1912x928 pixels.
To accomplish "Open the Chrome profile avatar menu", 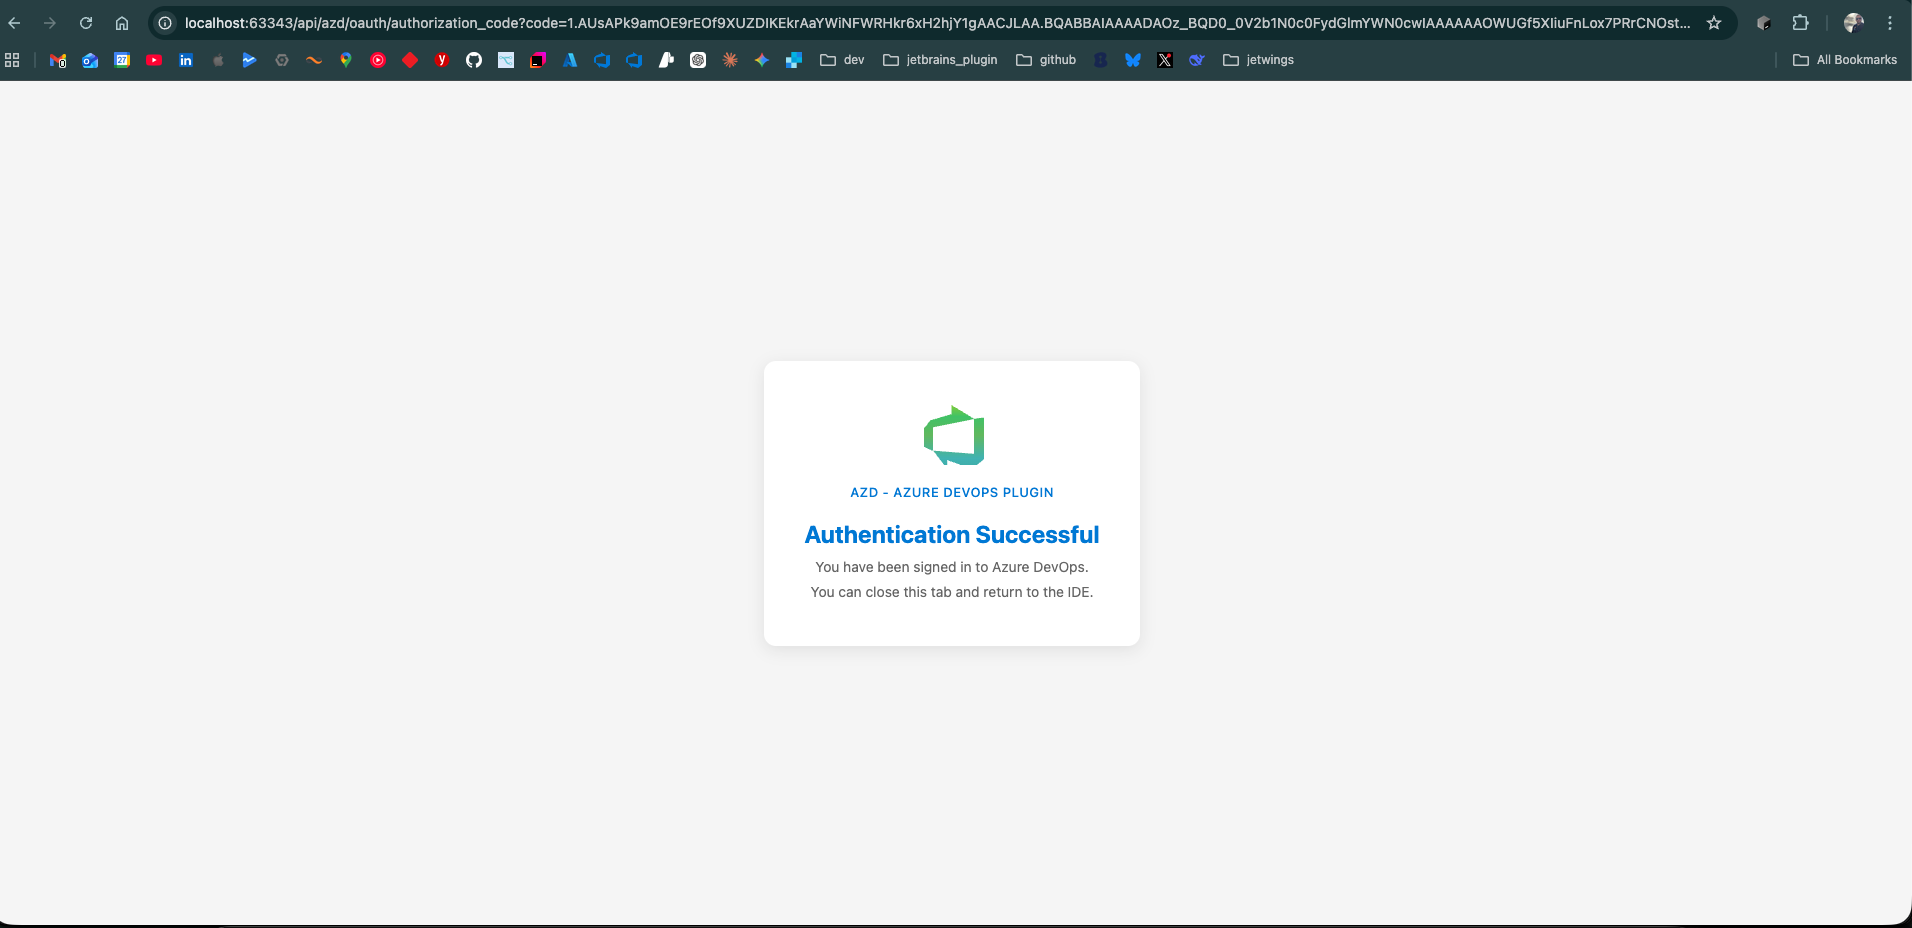I will pos(1854,23).
